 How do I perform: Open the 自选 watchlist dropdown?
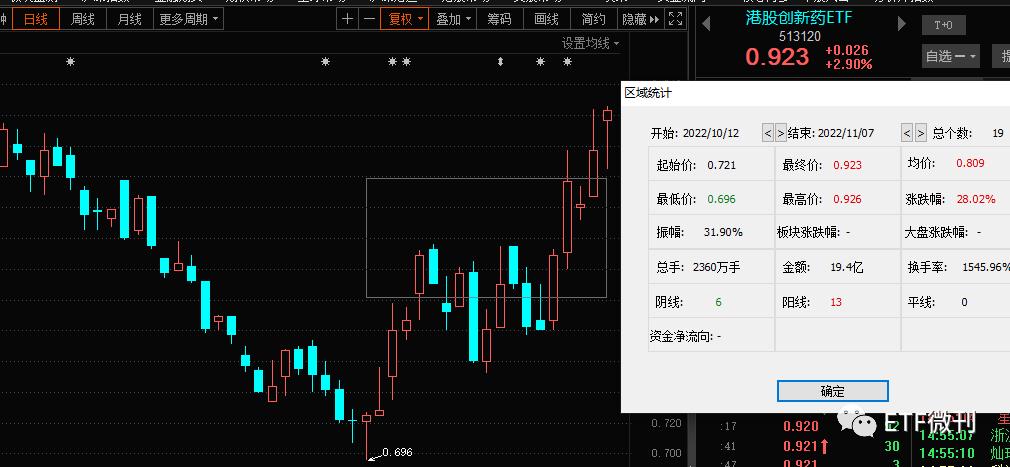pos(951,56)
